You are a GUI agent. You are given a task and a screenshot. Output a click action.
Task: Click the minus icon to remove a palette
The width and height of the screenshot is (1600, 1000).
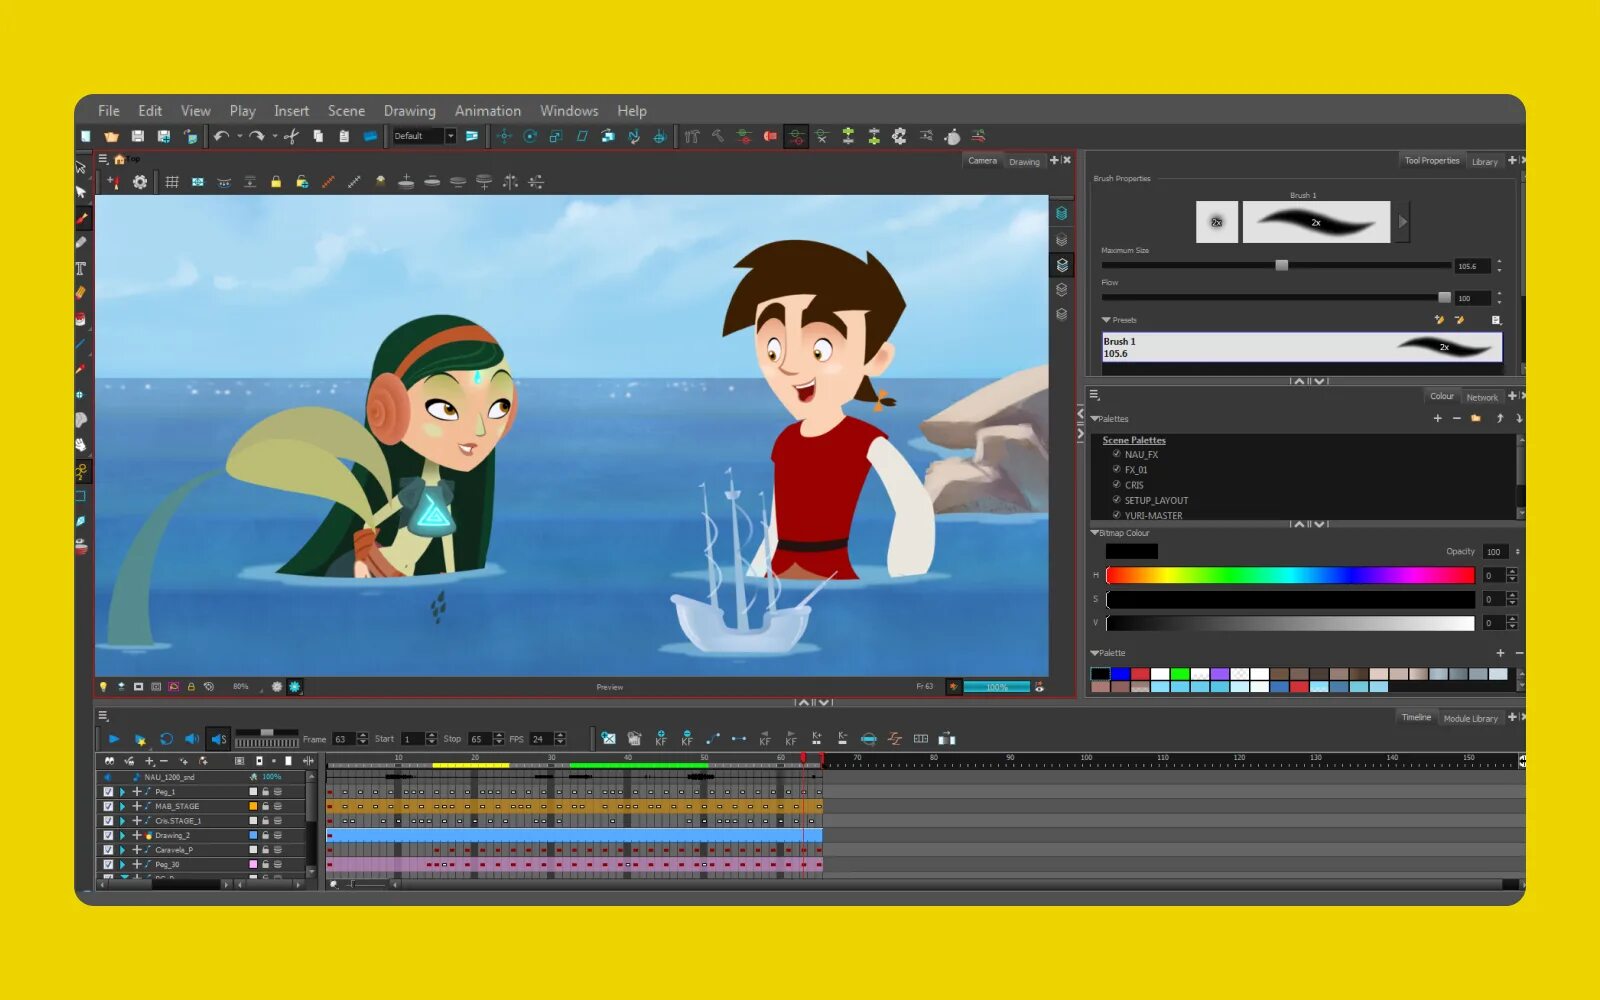click(x=1457, y=418)
